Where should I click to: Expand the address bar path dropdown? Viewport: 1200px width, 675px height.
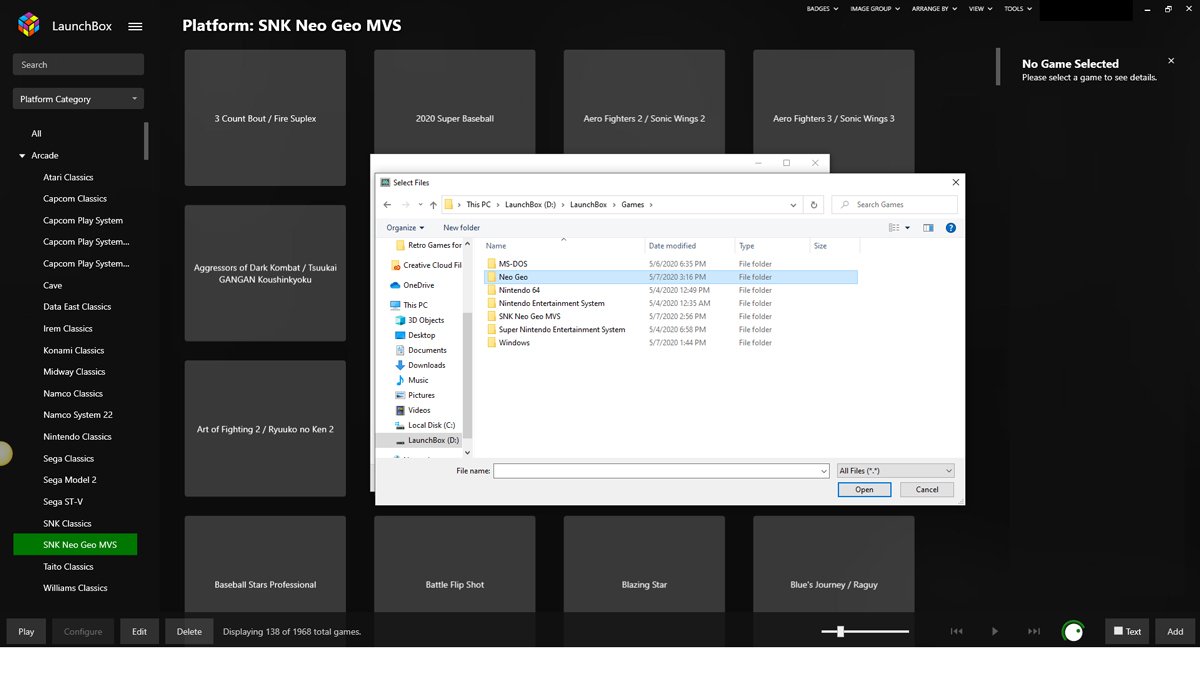794,204
